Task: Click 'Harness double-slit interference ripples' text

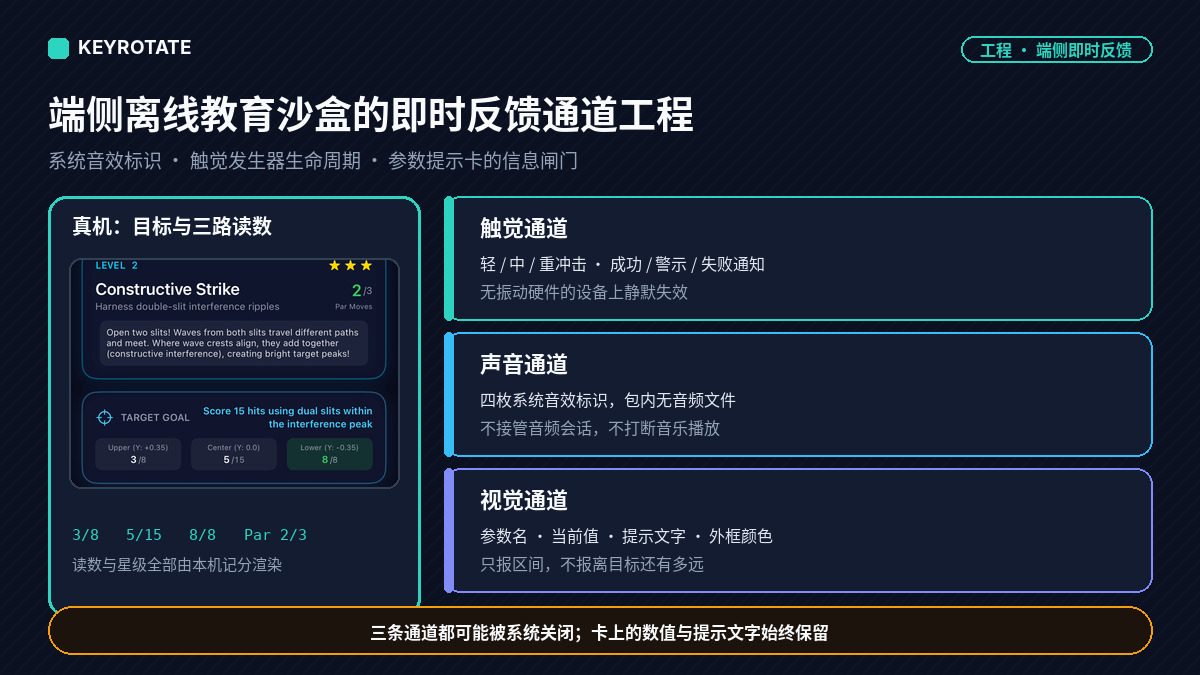Action: (x=187, y=306)
